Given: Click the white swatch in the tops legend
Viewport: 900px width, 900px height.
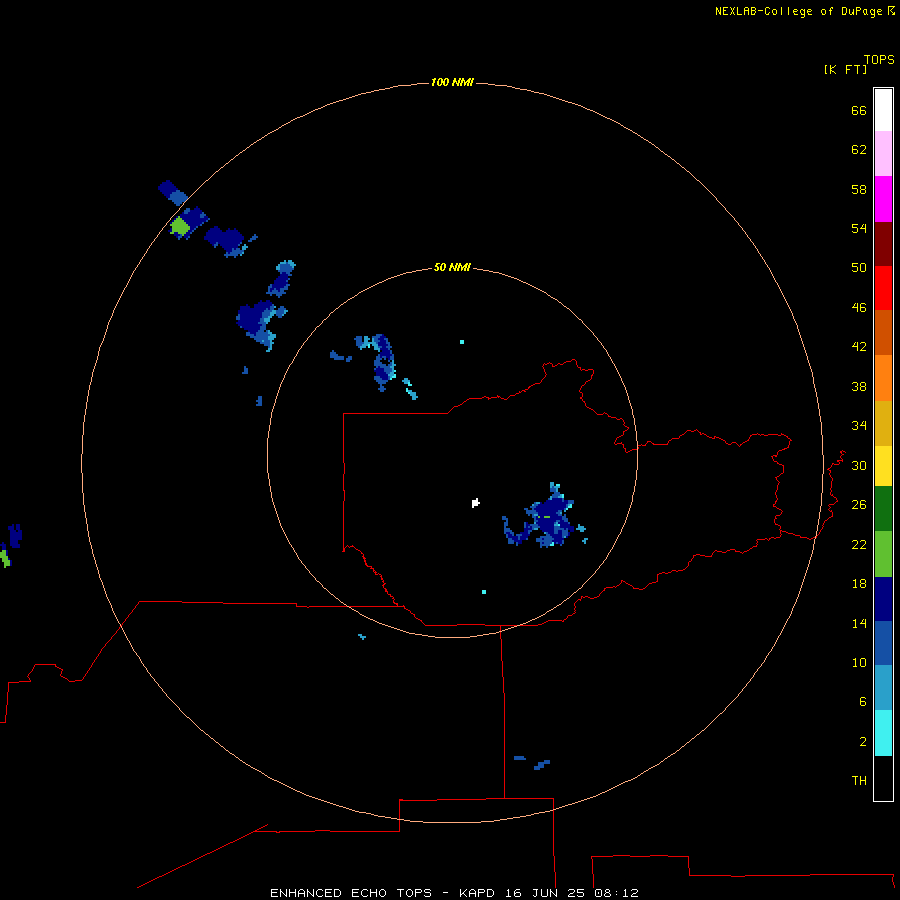Looking at the screenshot, I should [x=883, y=110].
